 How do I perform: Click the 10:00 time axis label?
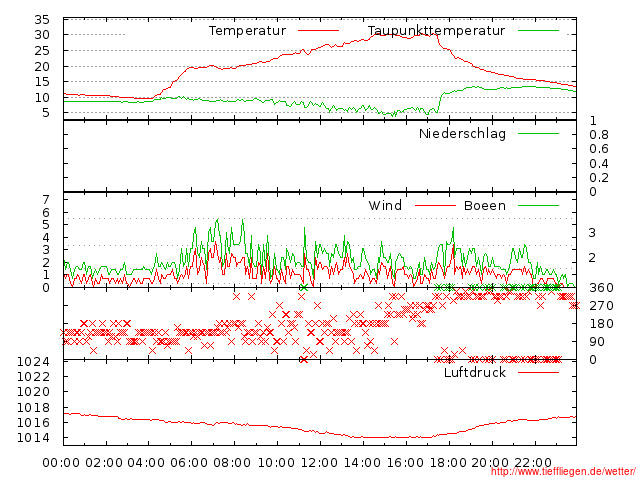point(276,463)
